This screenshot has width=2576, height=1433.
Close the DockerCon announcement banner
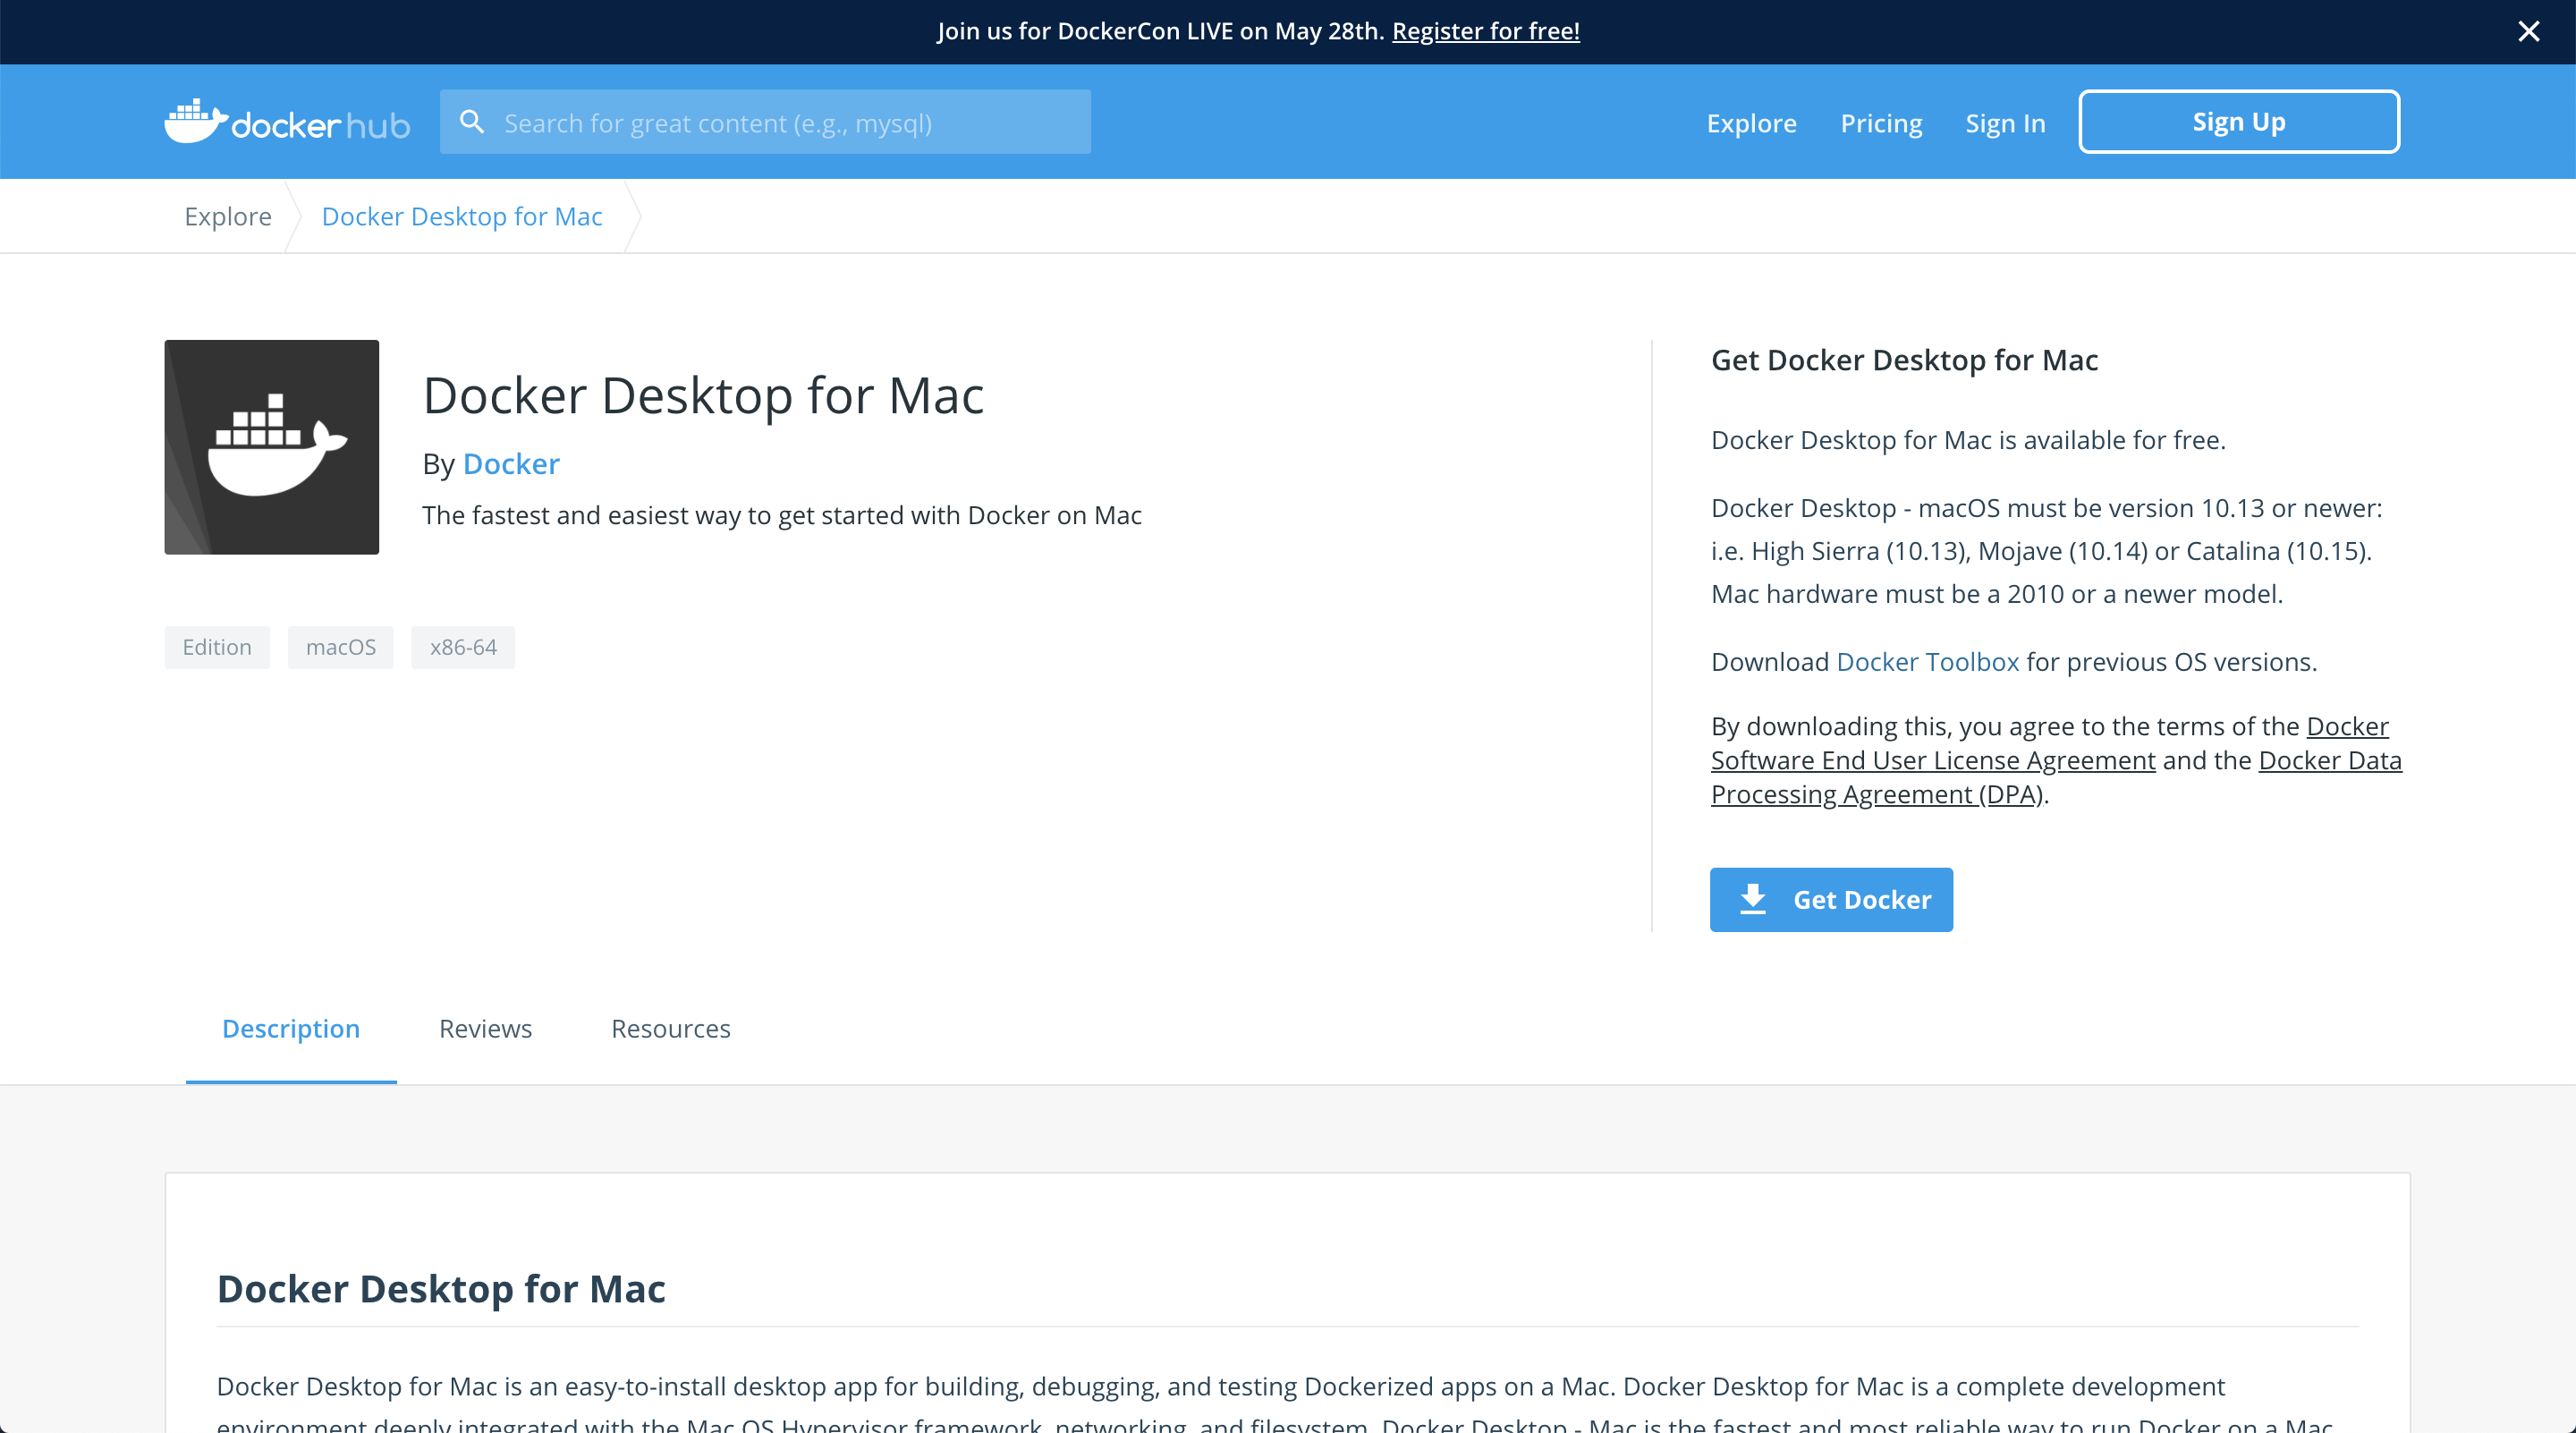[x=2528, y=31]
